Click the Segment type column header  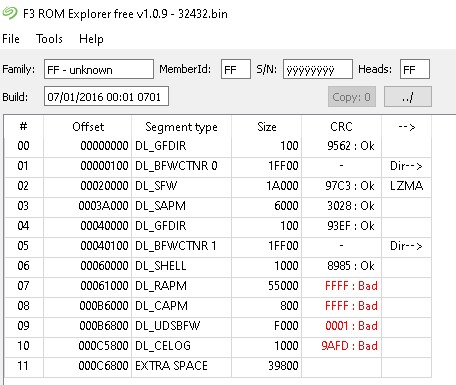181,127
